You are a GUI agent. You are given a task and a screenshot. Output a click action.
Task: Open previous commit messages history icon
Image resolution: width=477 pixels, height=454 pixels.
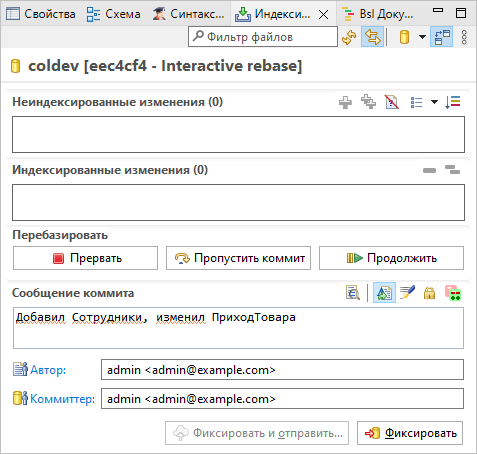pos(353,293)
